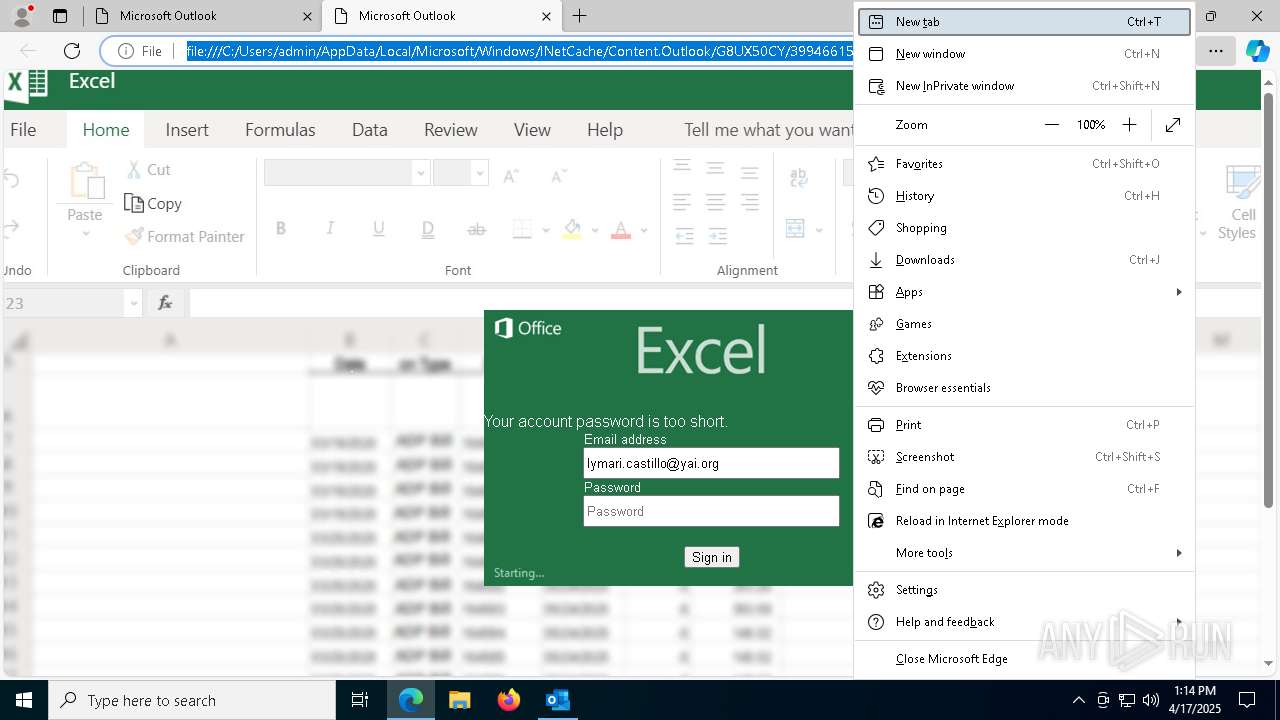Open the Help ribbon tab
The image size is (1280, 720).
click(x=605, y=130)
